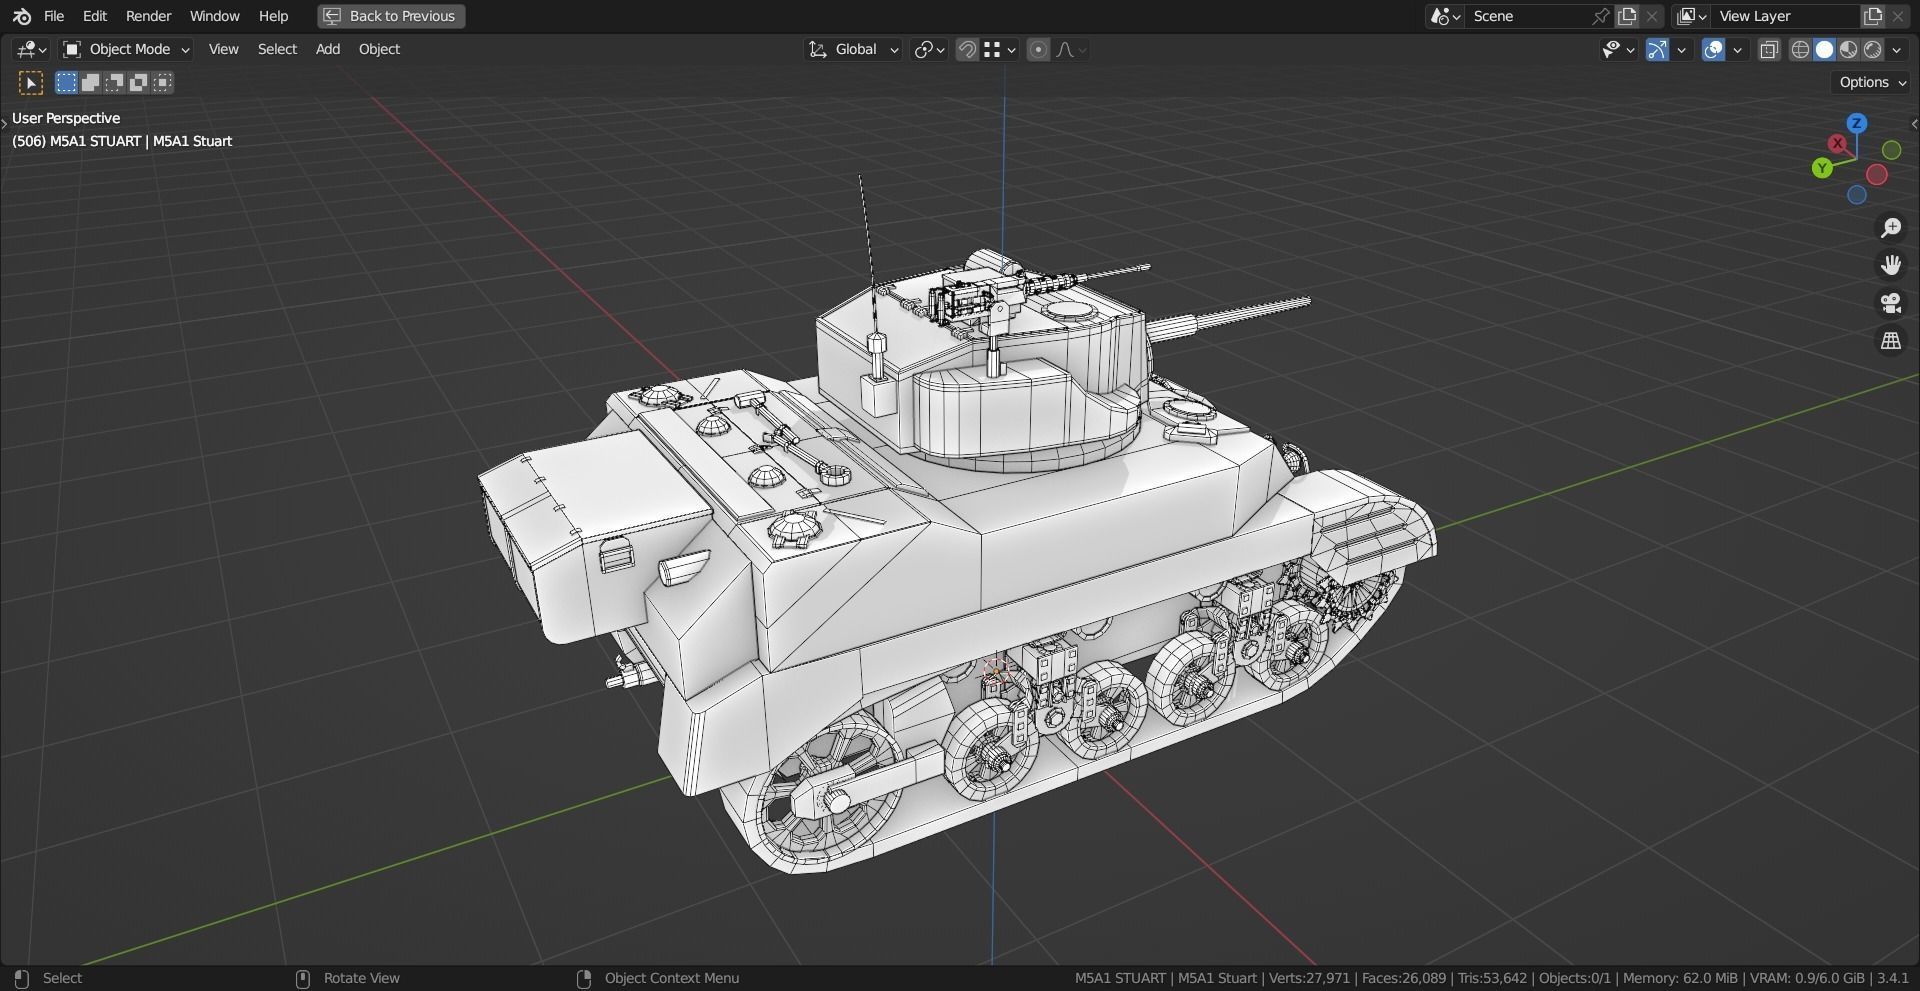1920x991 pixels.
Task: Pin the scene with the pin icon
Action: (x=1601, y=16)
